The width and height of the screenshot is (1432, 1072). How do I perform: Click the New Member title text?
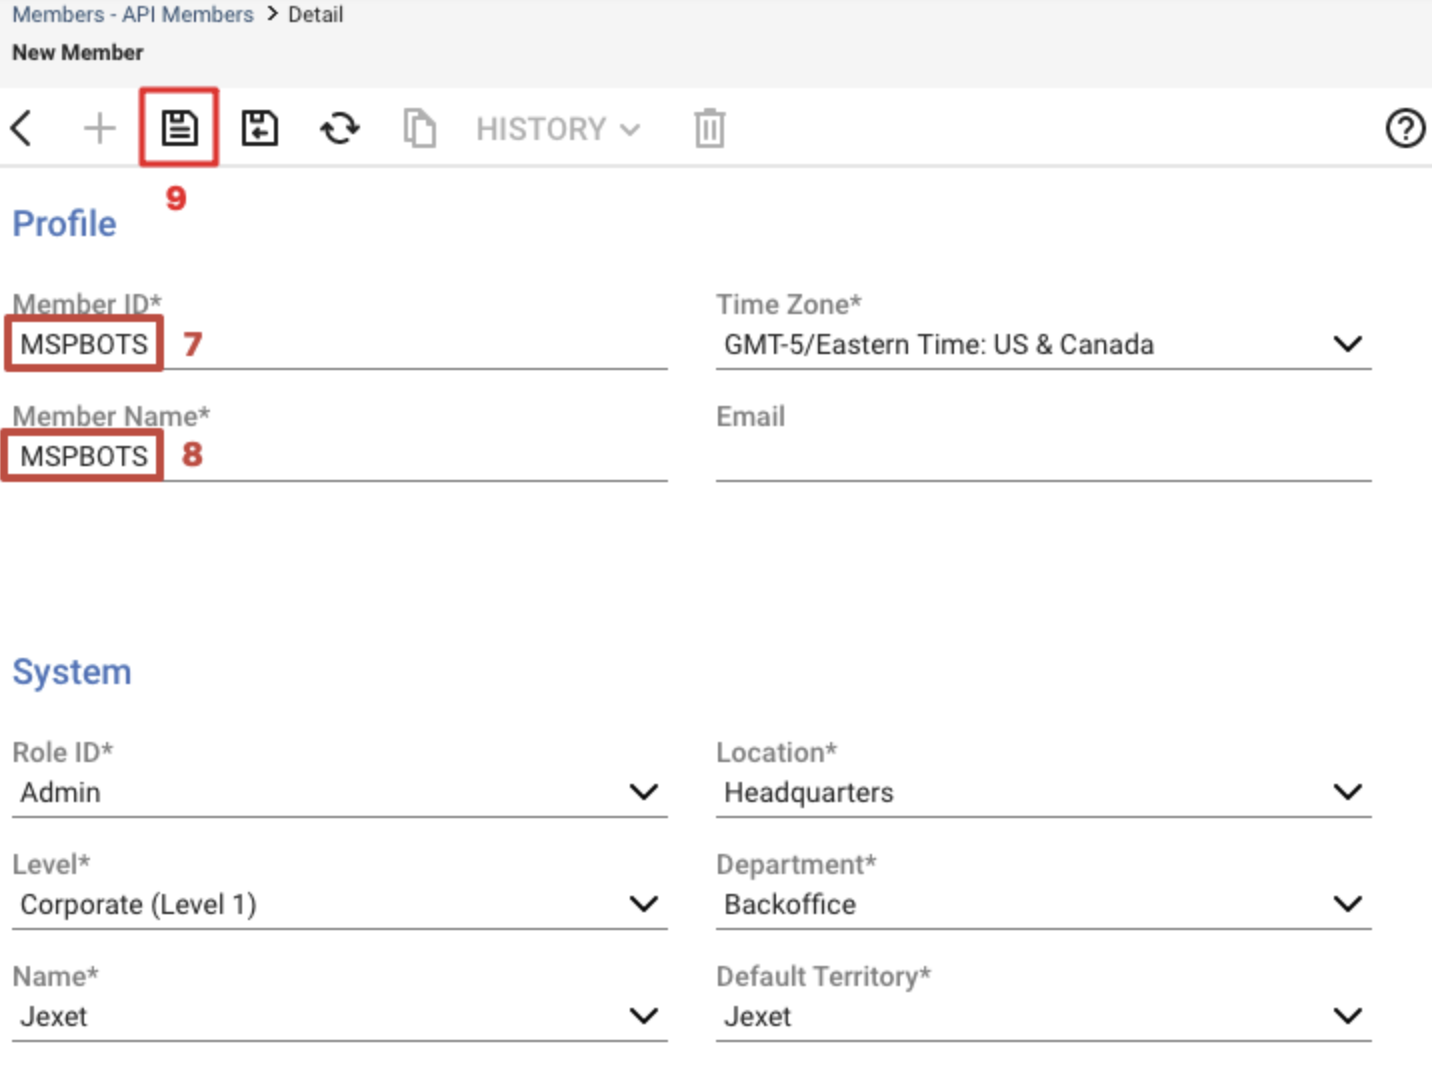[78, 52]
